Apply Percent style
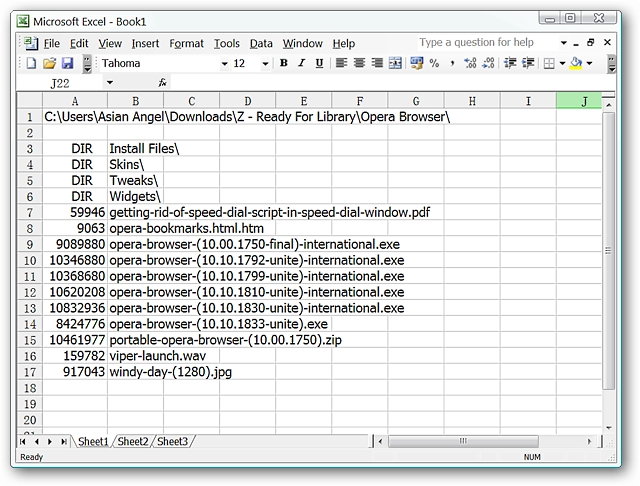Image resolution: width=640 pixels, height=486 pixels. pos(434,63)
